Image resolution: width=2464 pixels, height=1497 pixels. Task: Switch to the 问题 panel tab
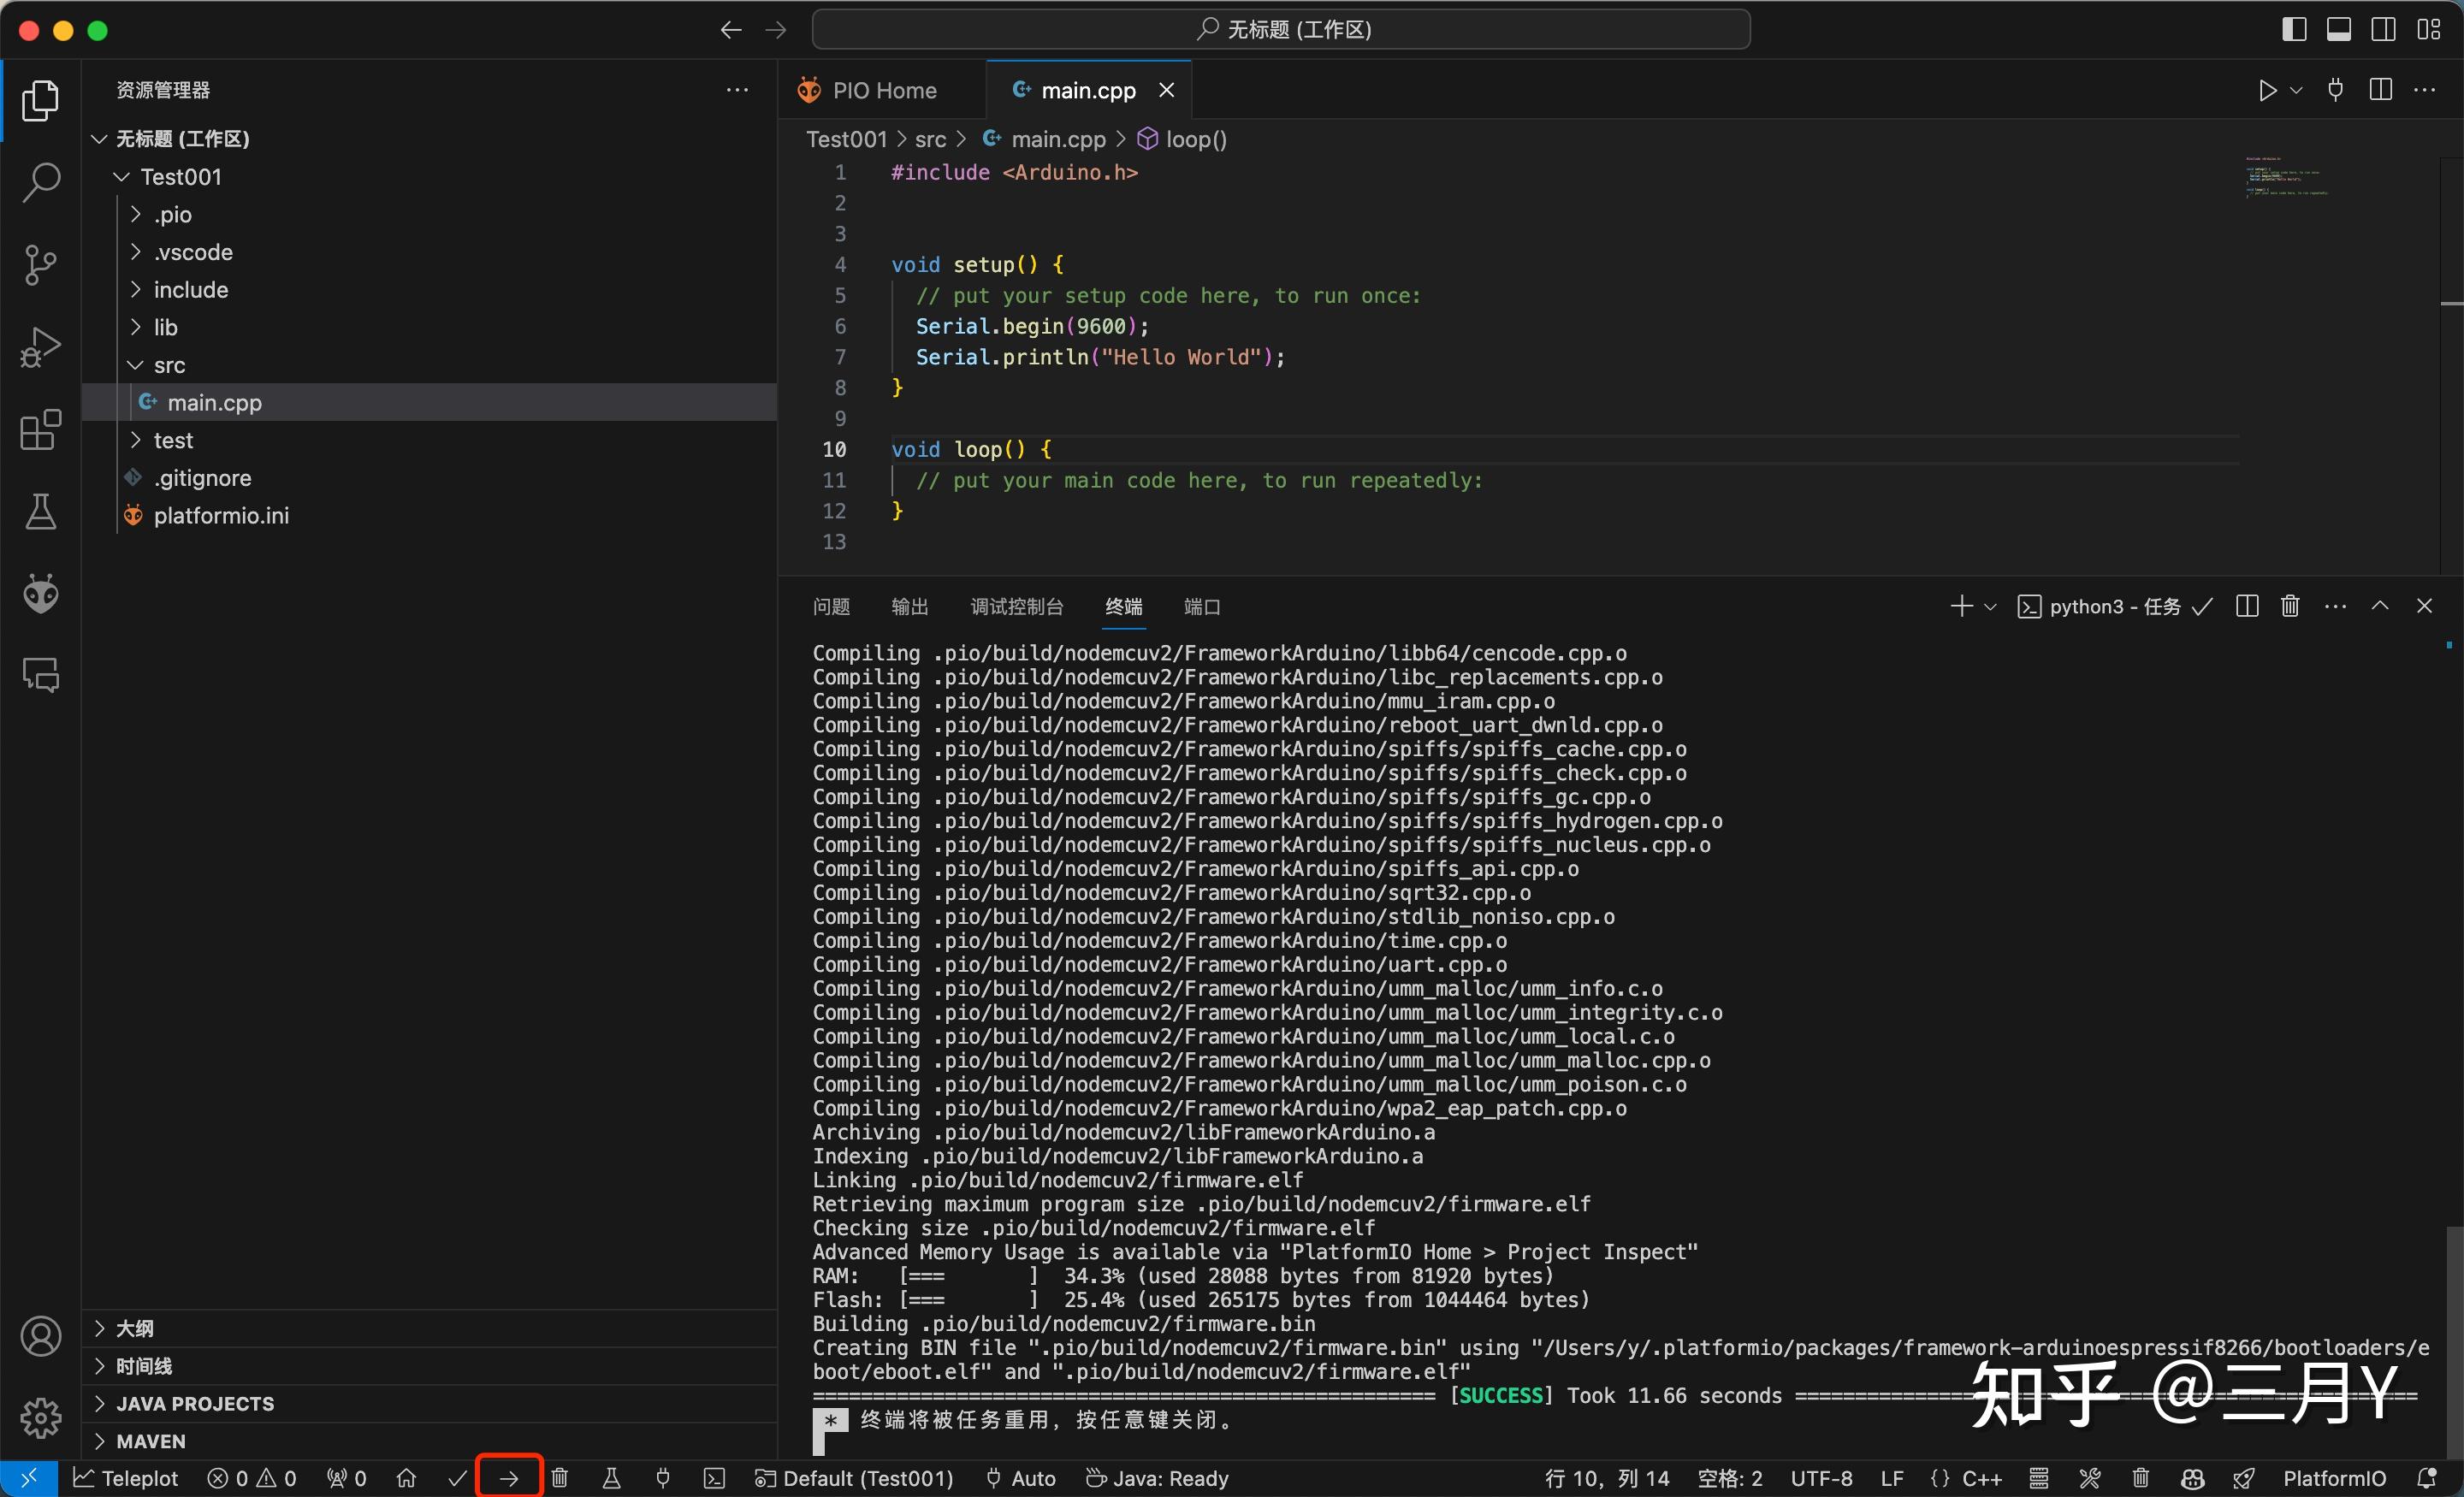tap(831, 606)
